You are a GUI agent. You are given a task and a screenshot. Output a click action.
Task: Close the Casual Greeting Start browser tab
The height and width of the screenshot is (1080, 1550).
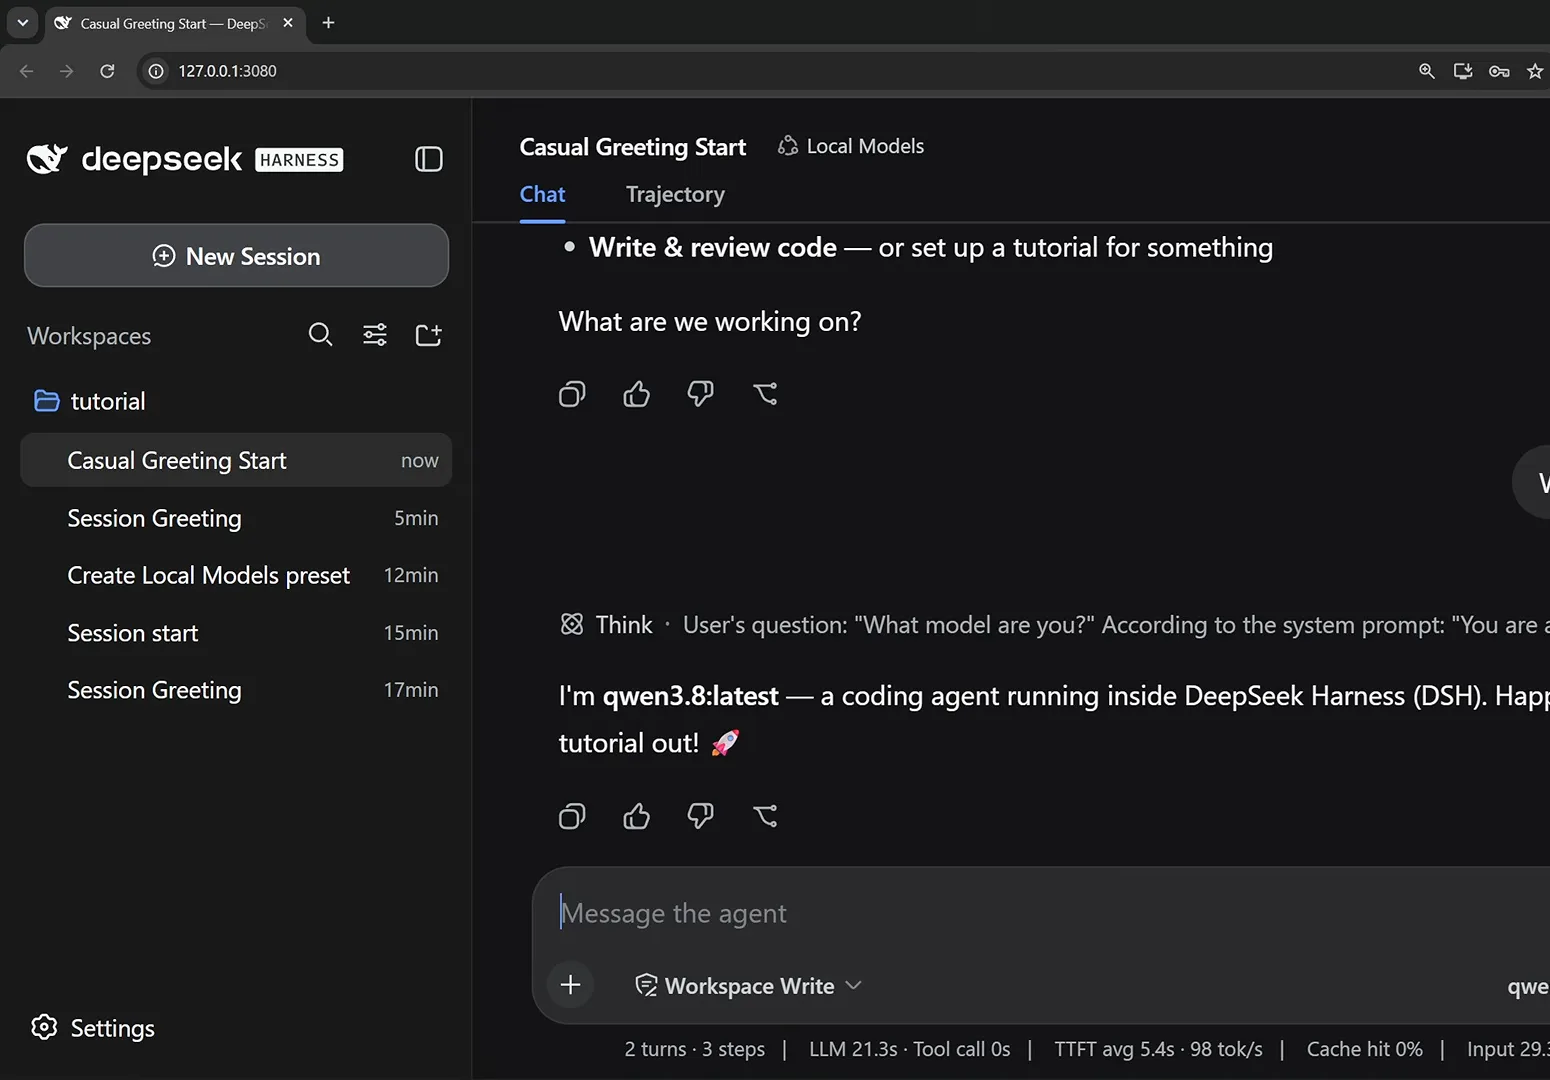click(x=288, y=23)
